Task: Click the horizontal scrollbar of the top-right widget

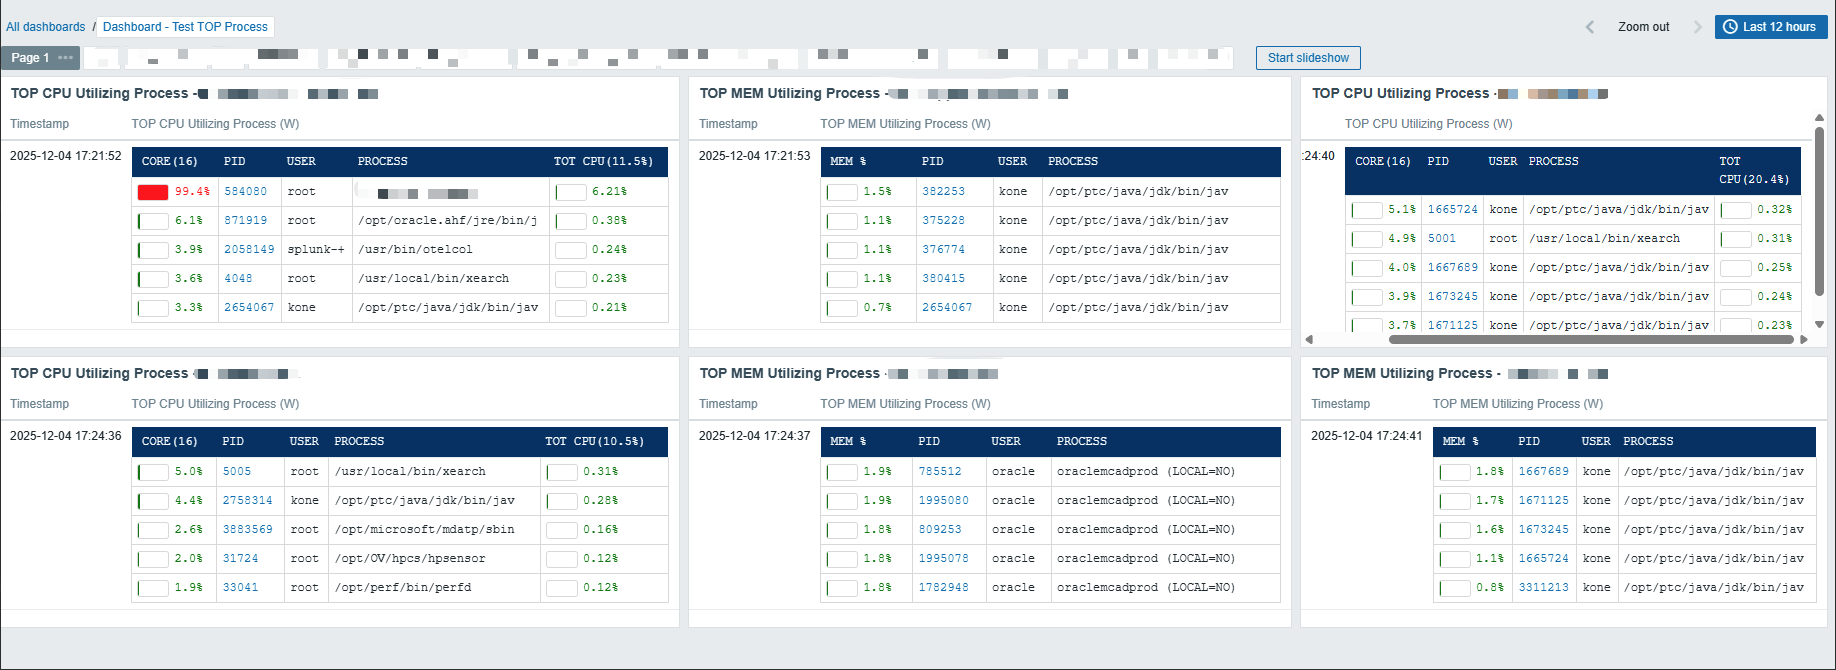Action: (1590, 339)
